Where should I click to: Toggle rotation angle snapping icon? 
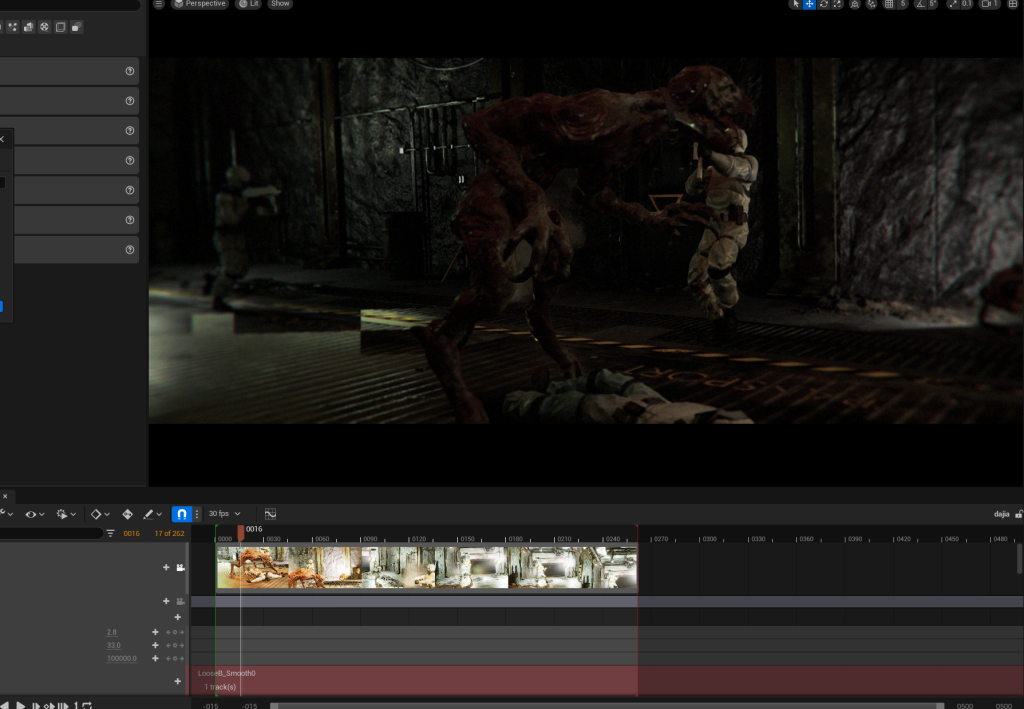click(920, 4)
